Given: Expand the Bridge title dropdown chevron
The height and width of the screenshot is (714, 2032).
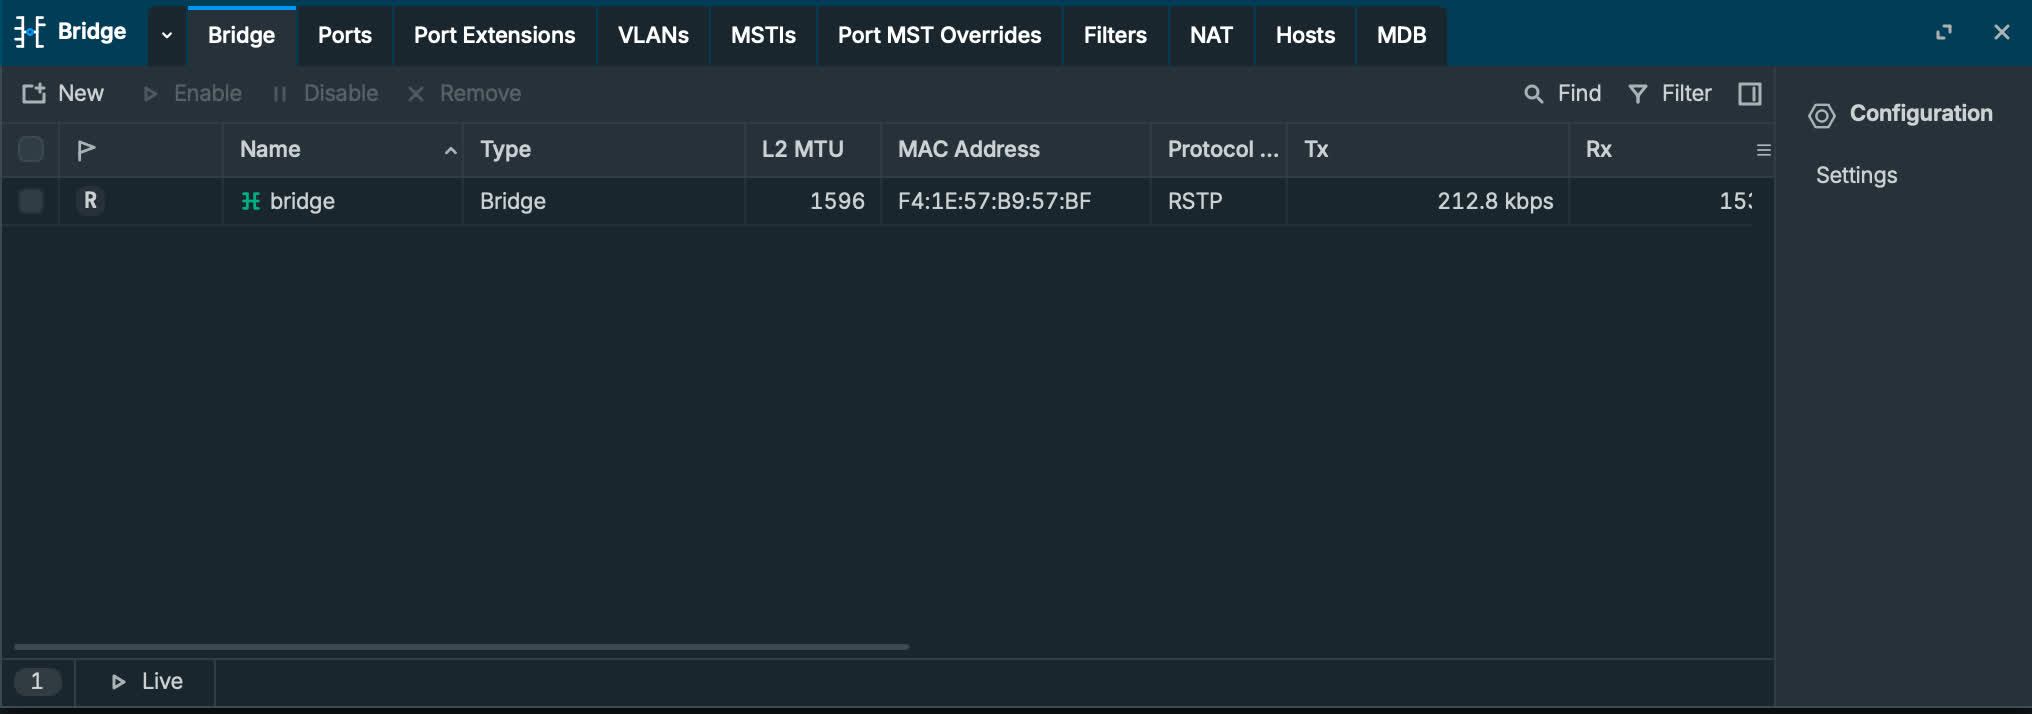Looking at the screenshot, I should (167, 35).
